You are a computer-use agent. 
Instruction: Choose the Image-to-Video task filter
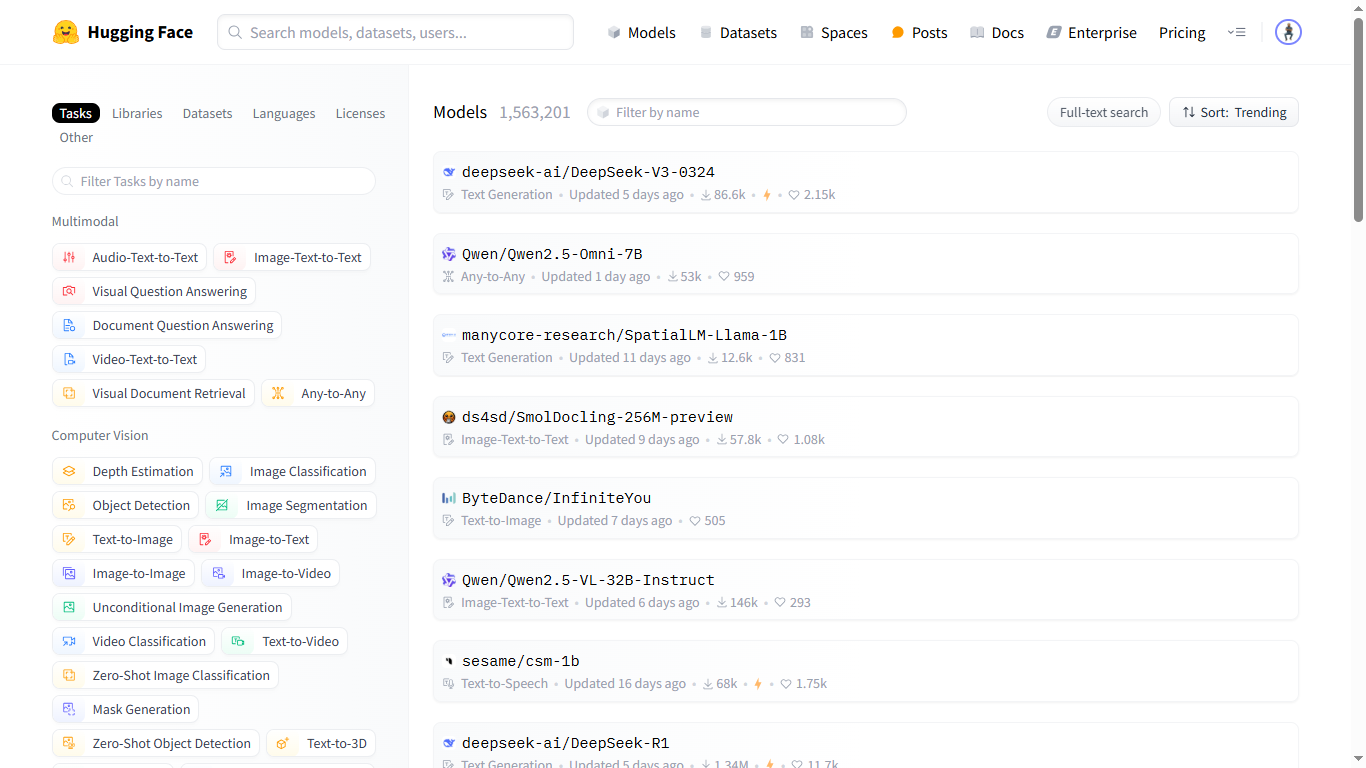270,573
